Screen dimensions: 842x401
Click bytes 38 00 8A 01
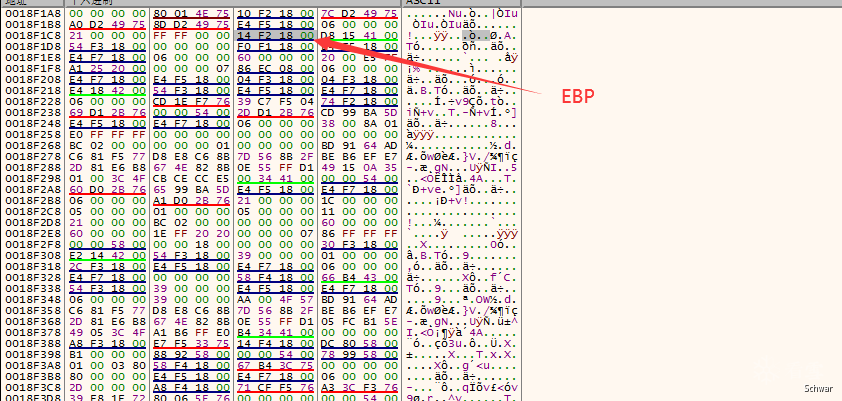pyautogui.click(x=359, y=123)
